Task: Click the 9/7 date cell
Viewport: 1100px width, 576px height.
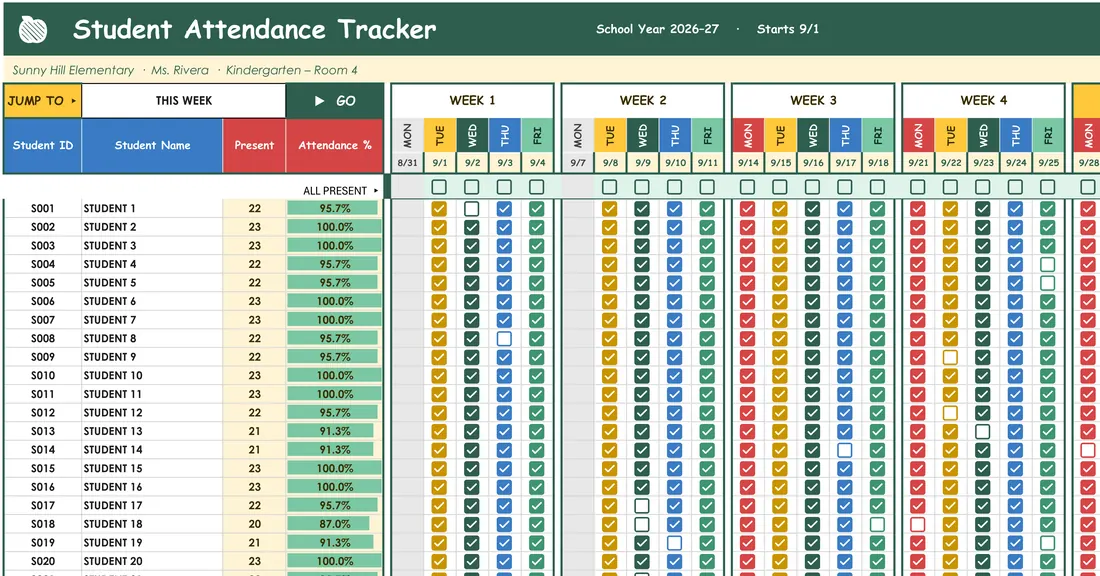Action: tap(577, 163)
